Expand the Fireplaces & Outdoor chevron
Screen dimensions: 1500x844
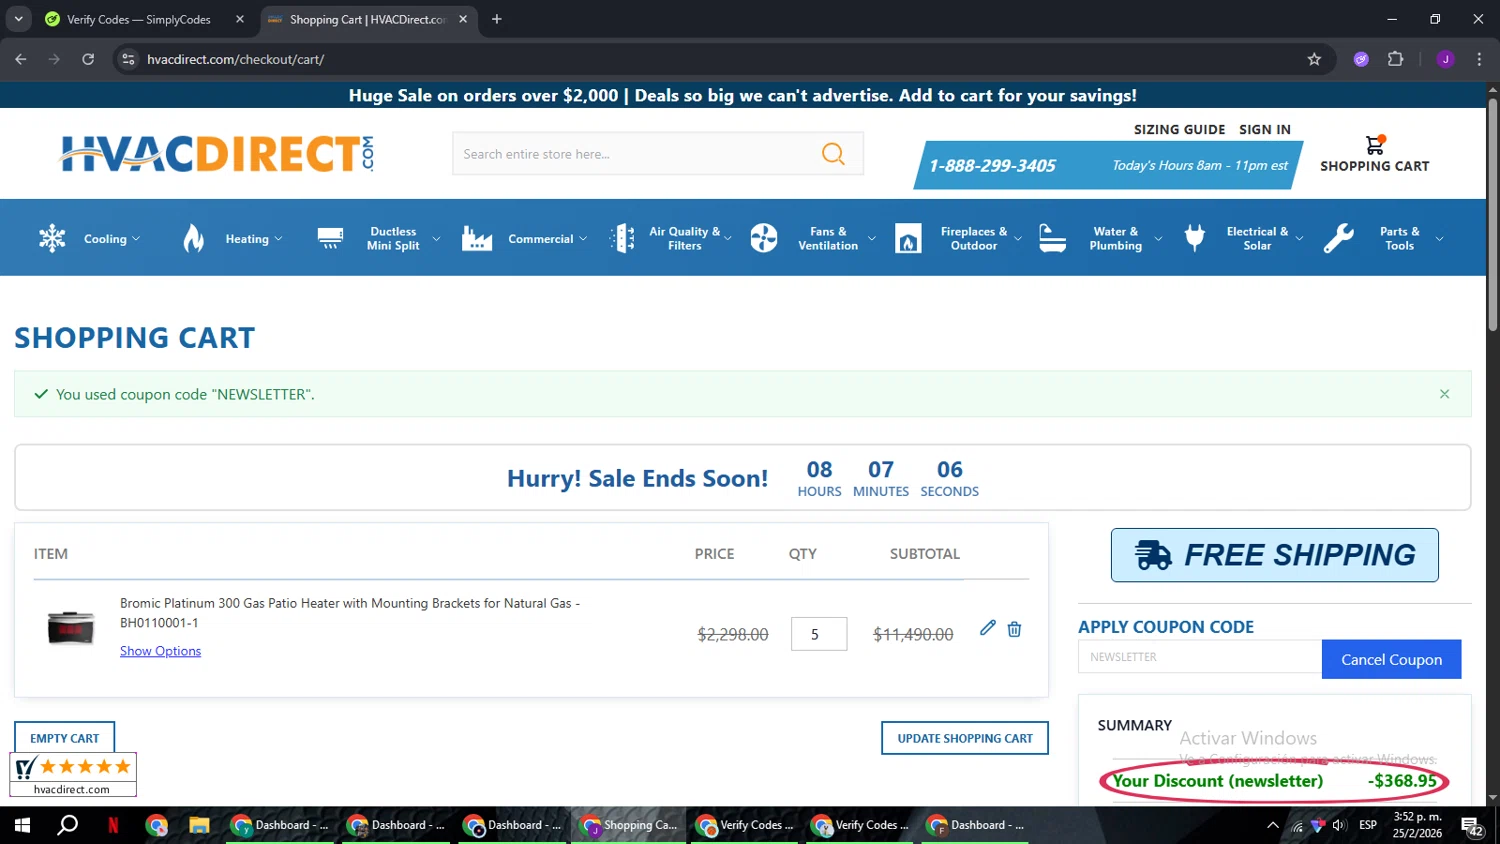click(1018, 239)
